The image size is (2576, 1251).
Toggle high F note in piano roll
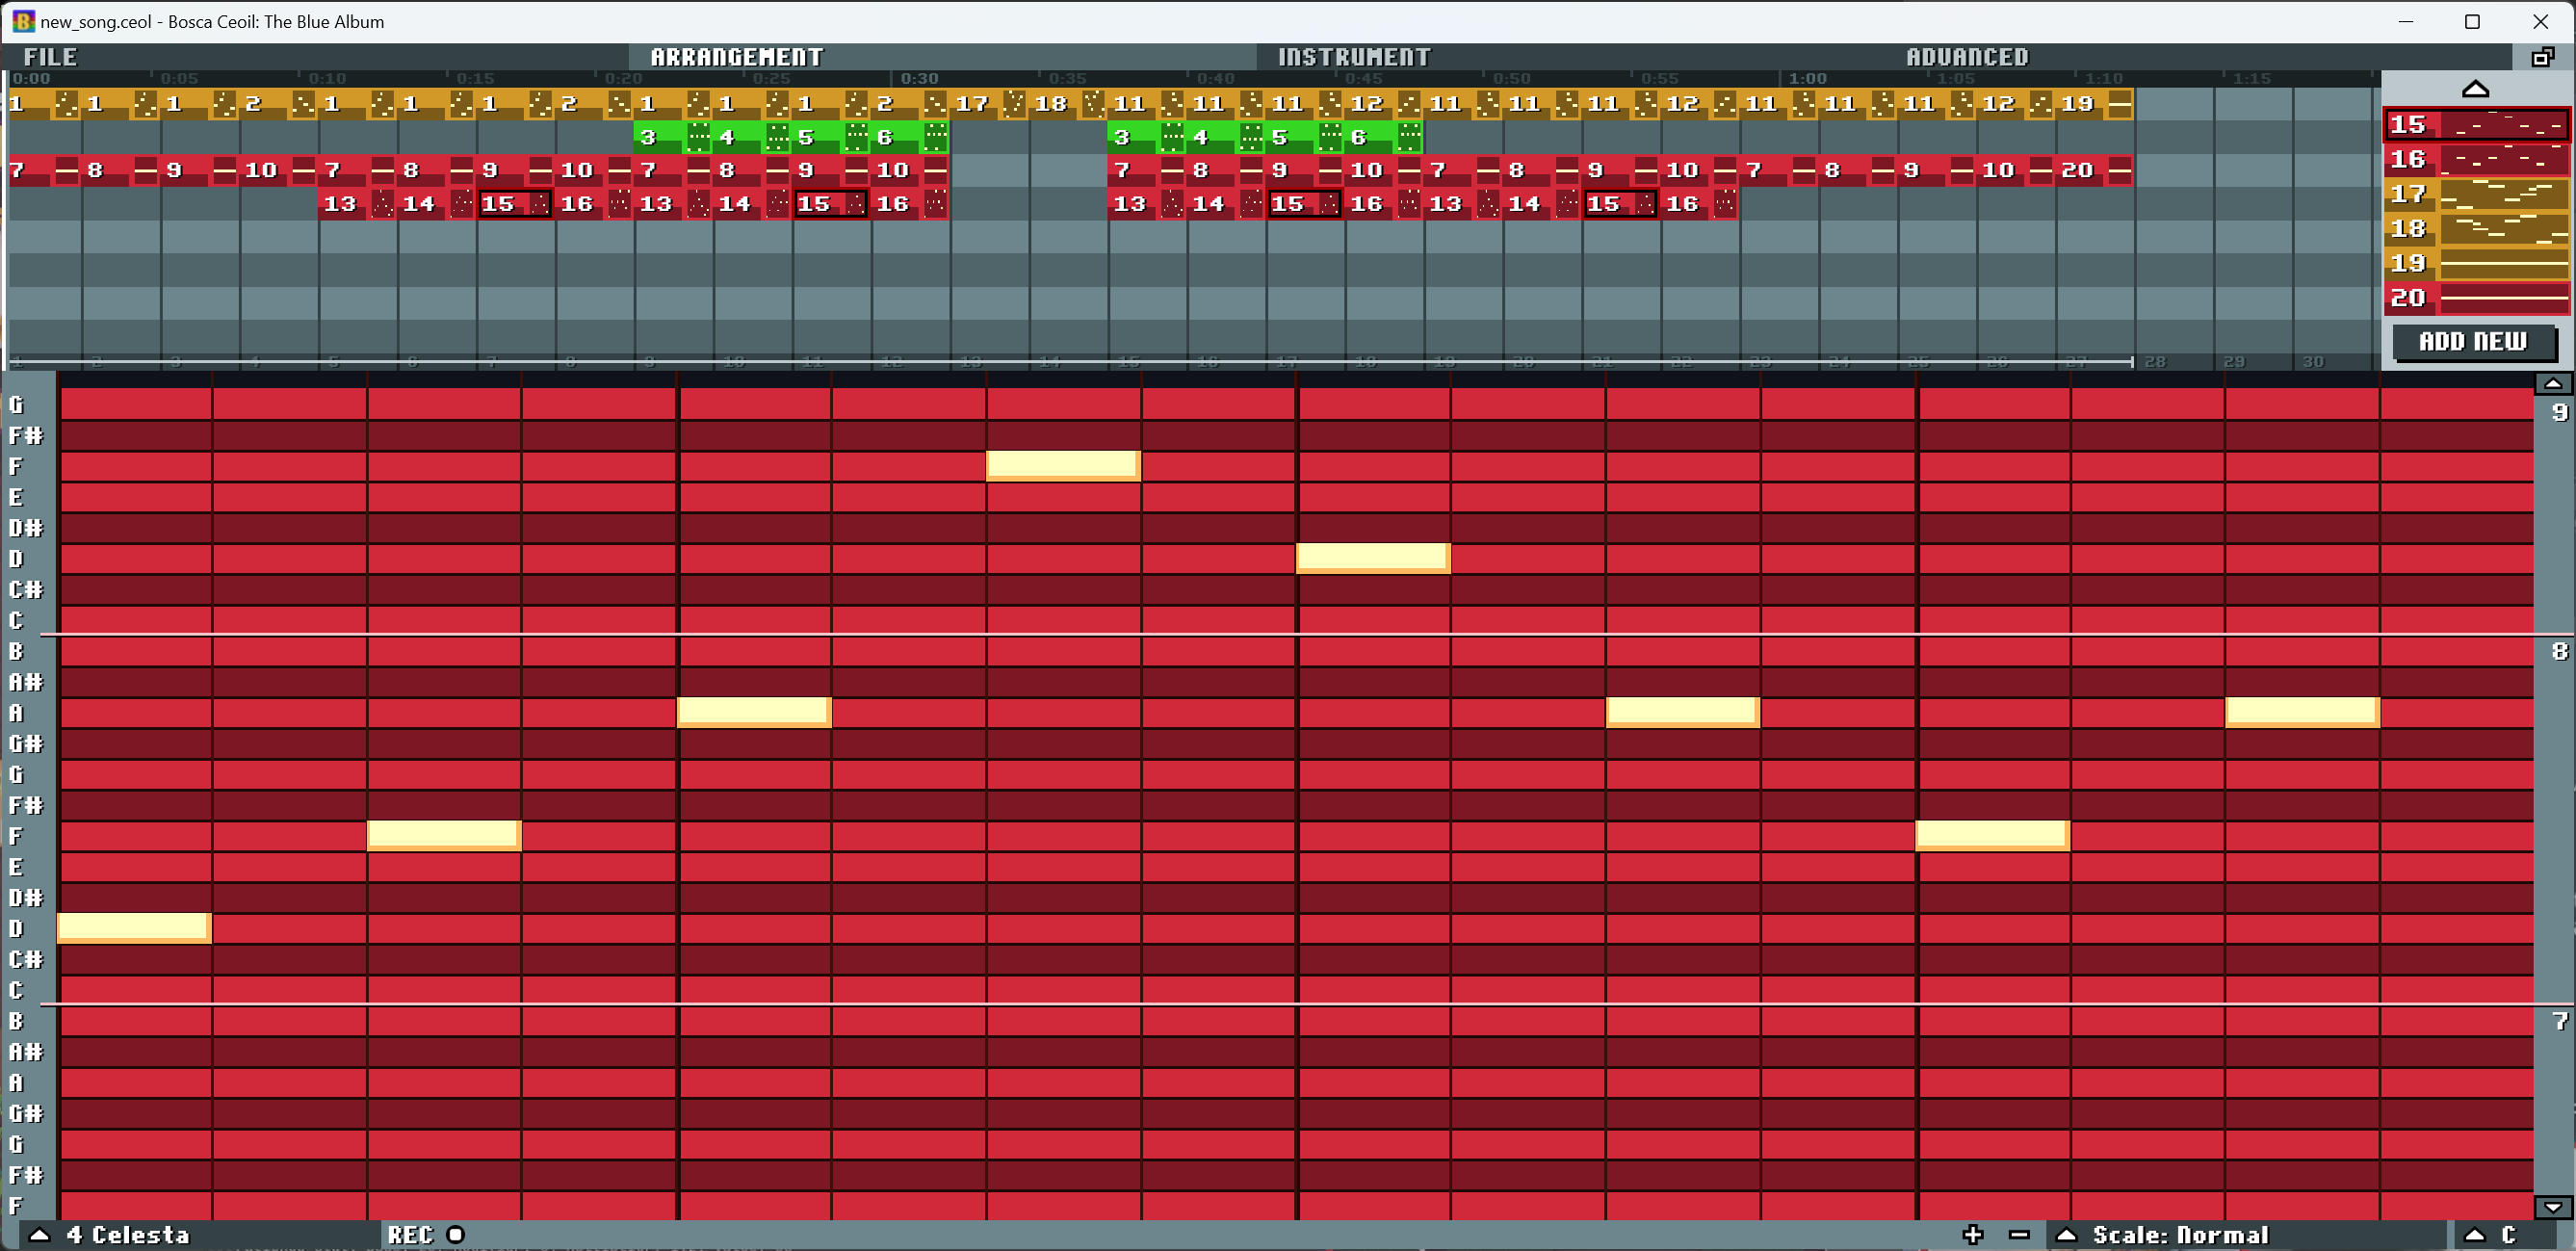[1062, 466]
